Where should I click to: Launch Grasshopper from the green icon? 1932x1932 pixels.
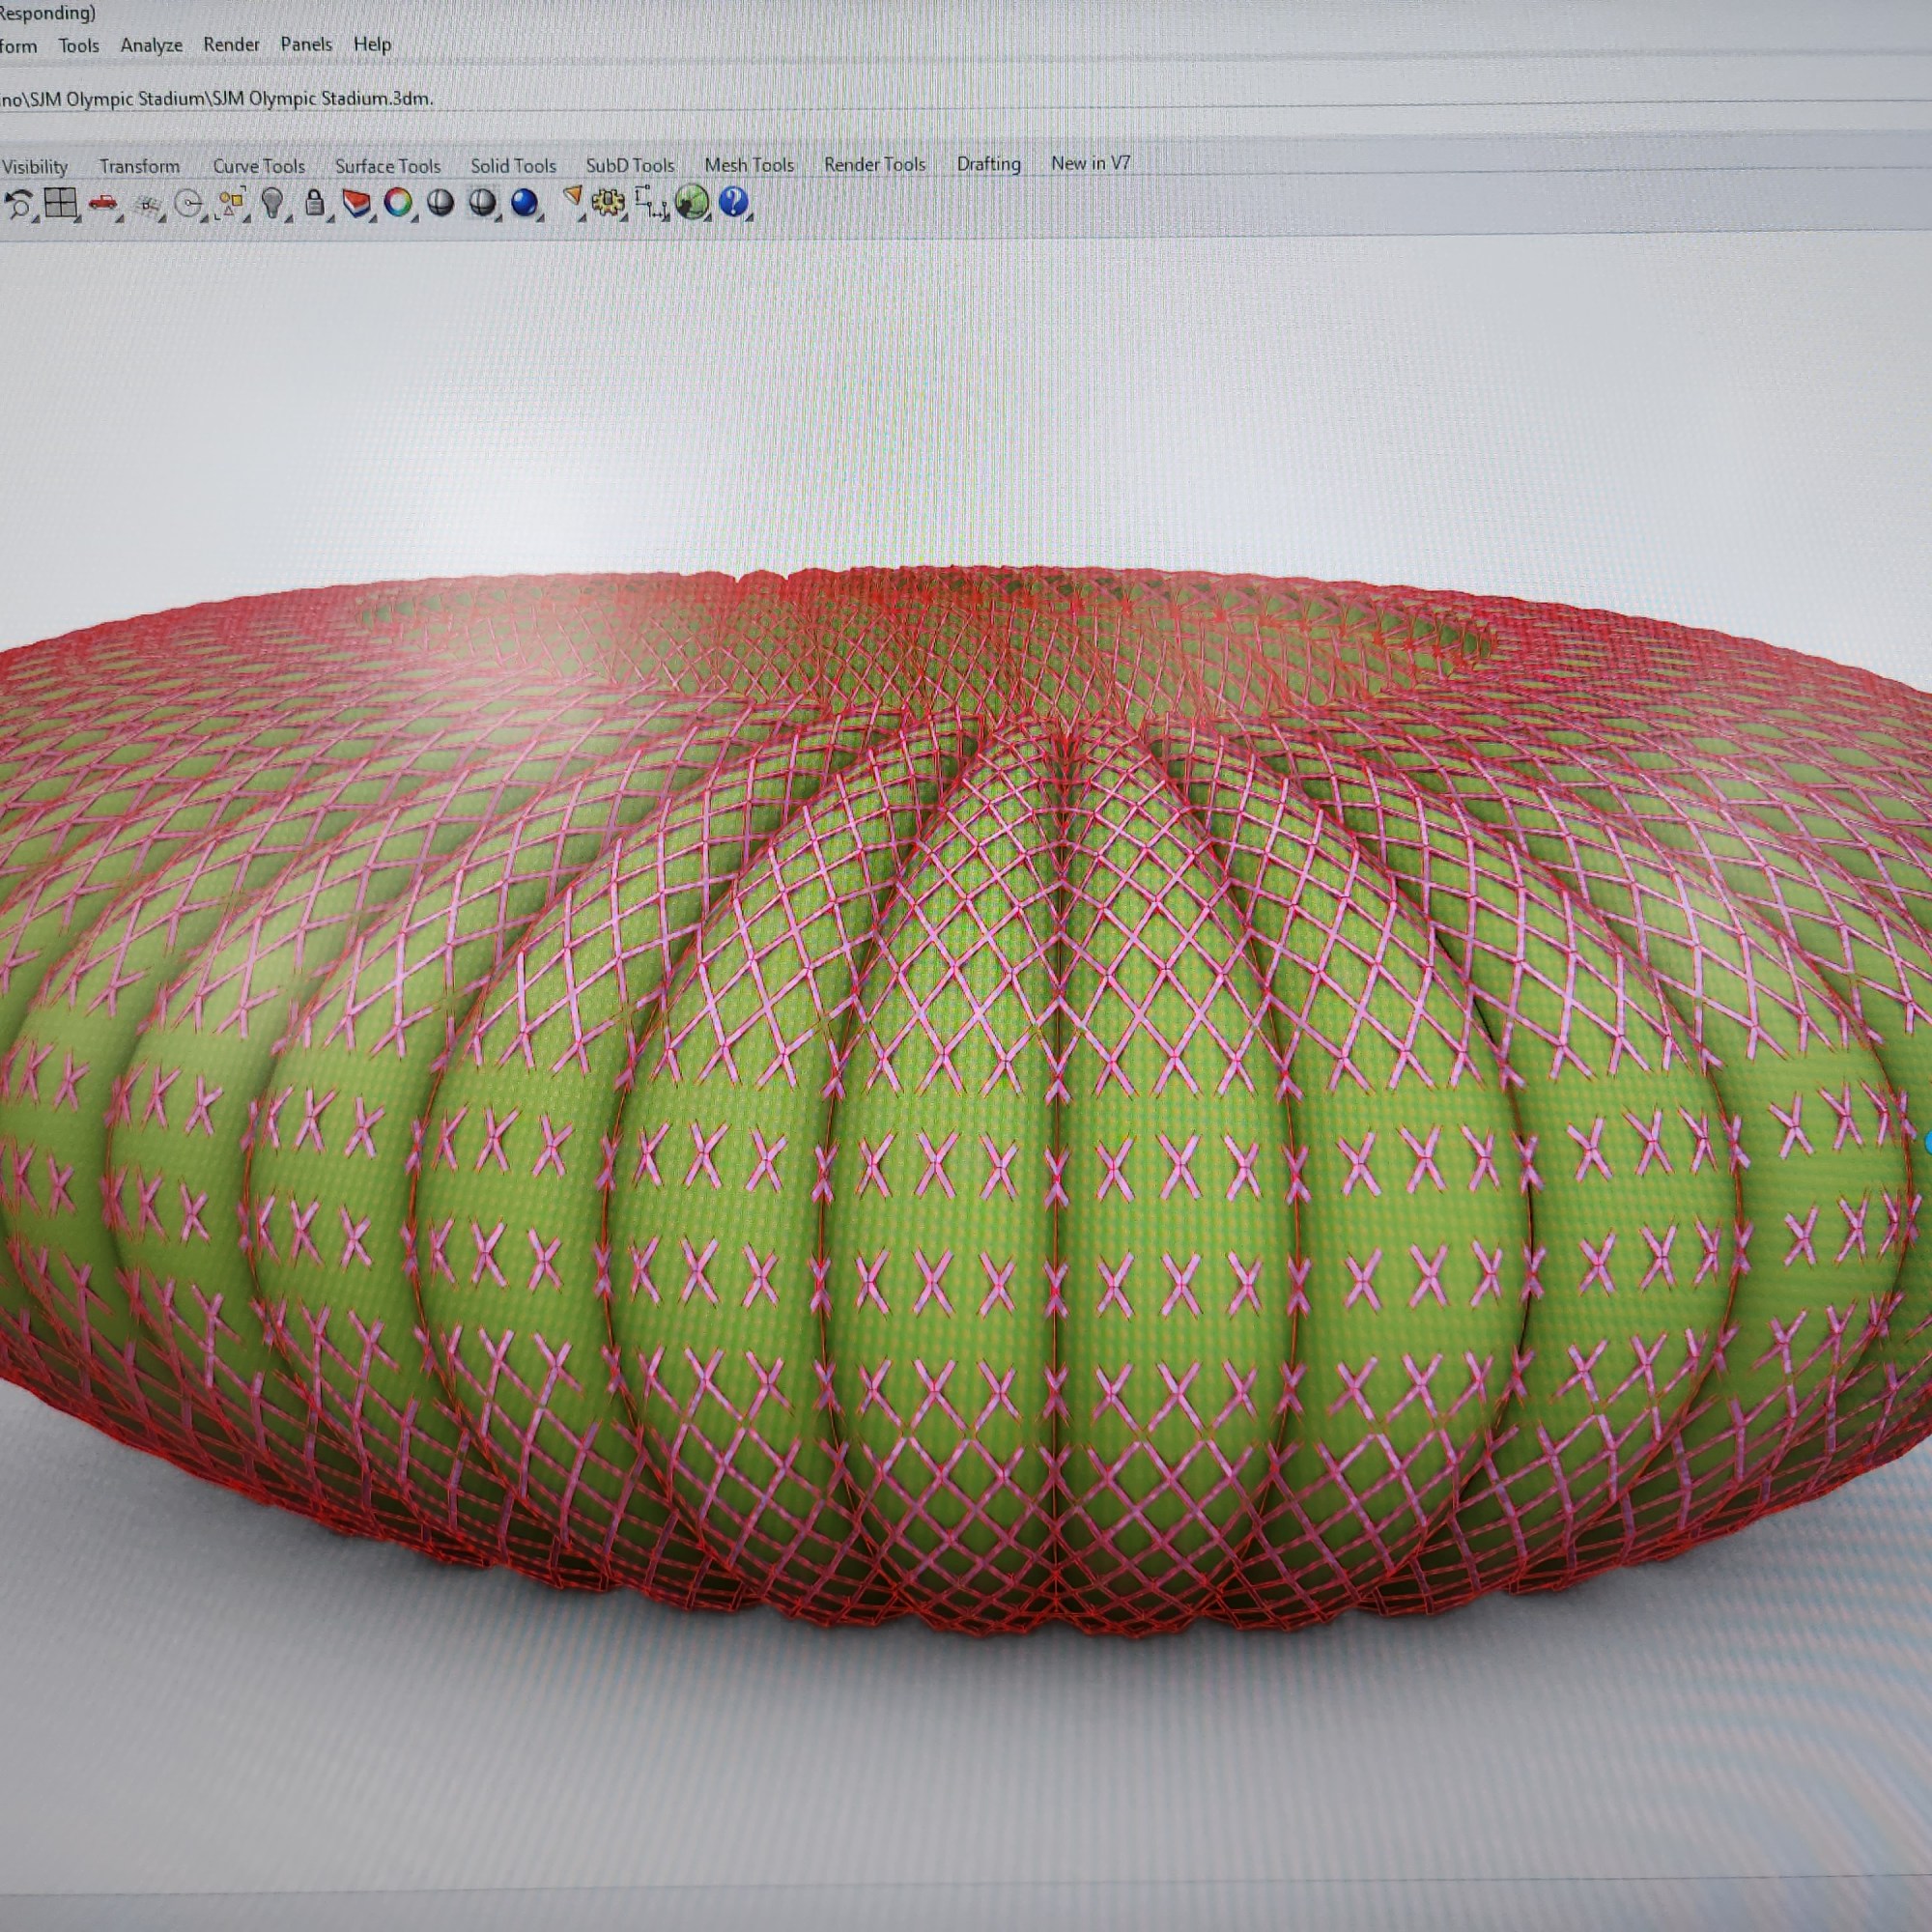692,202
